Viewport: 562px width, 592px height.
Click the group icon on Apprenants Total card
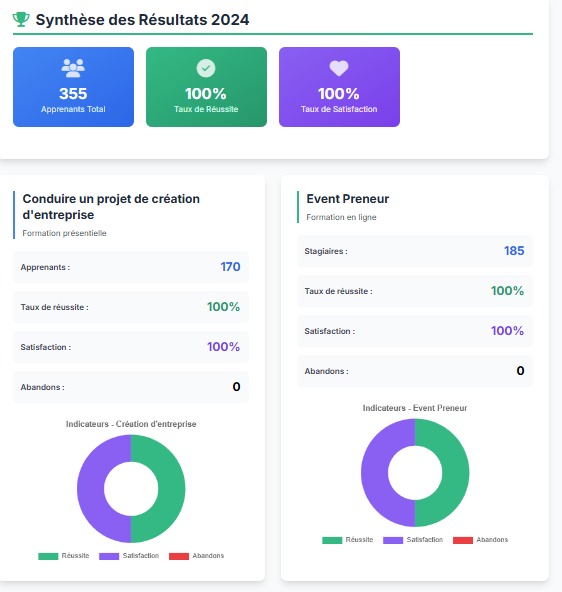coord(73,68)
